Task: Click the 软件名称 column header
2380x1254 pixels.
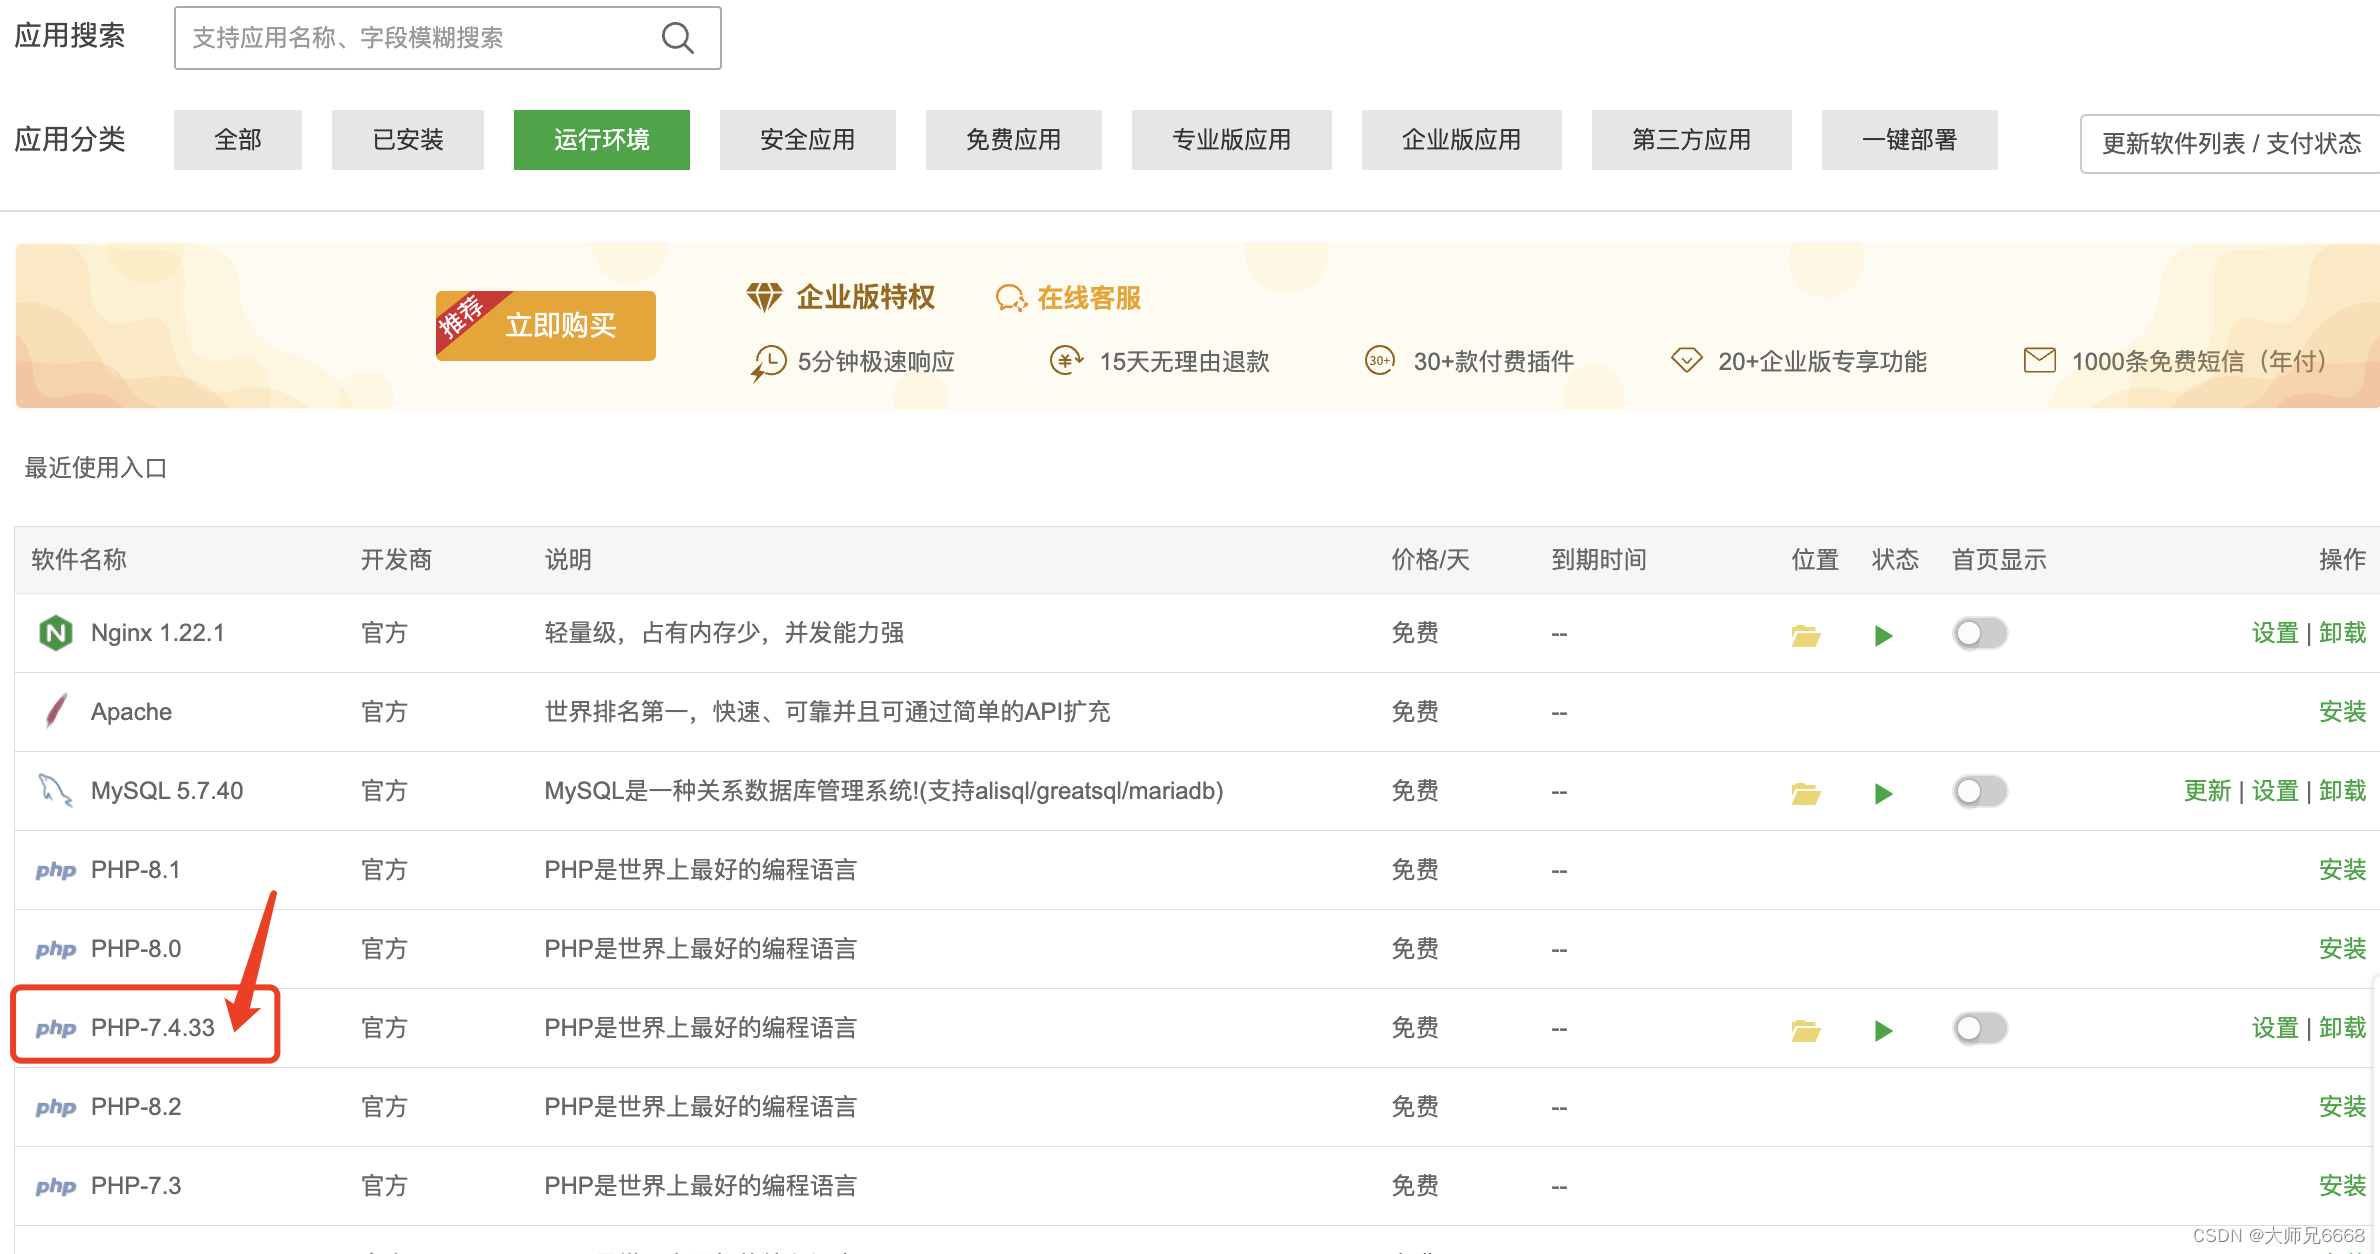Action: click(79, 560)
